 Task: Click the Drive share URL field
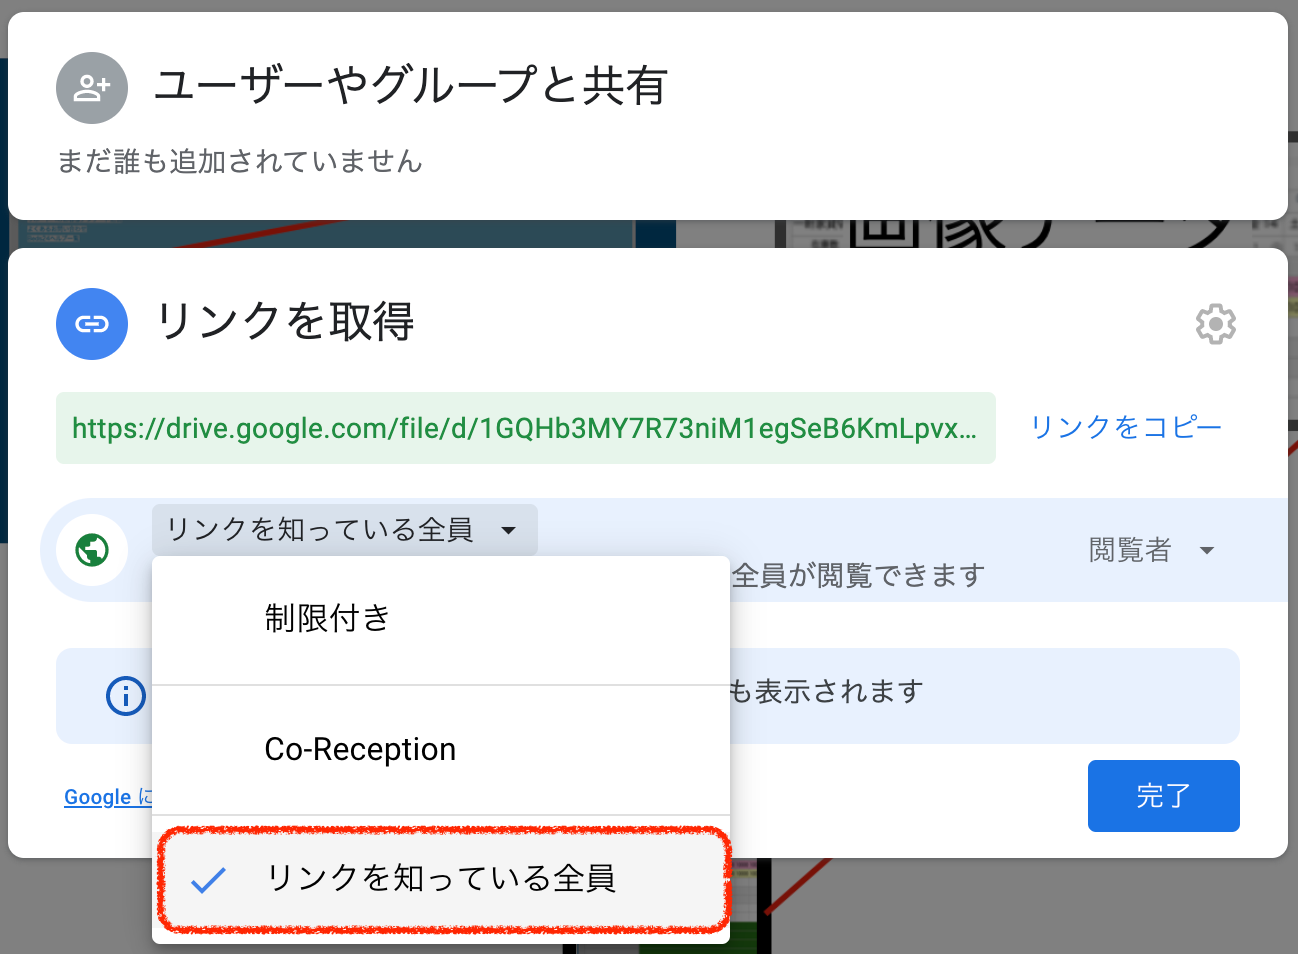(x=525, y=428)
